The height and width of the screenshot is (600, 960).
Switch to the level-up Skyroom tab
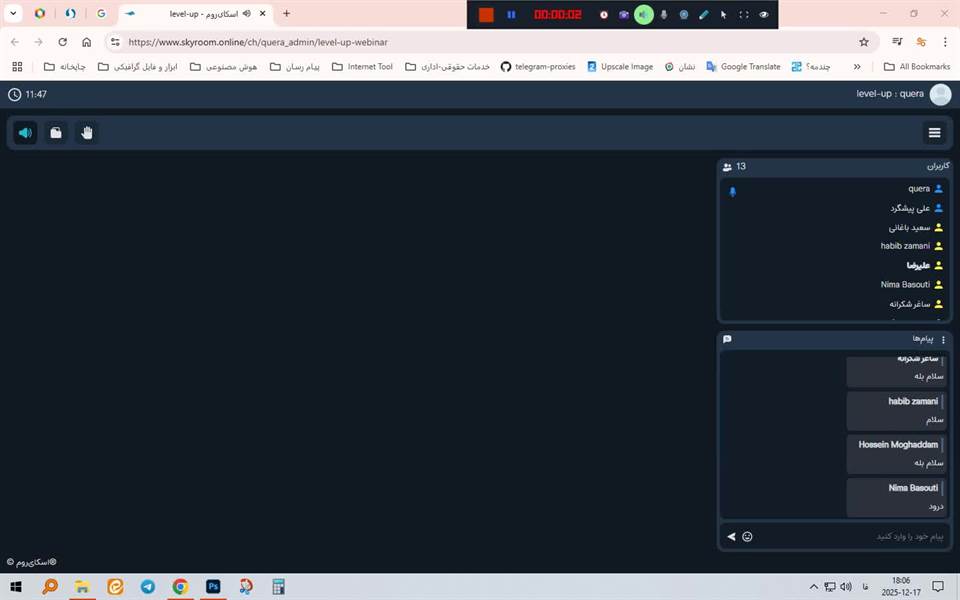195,14
